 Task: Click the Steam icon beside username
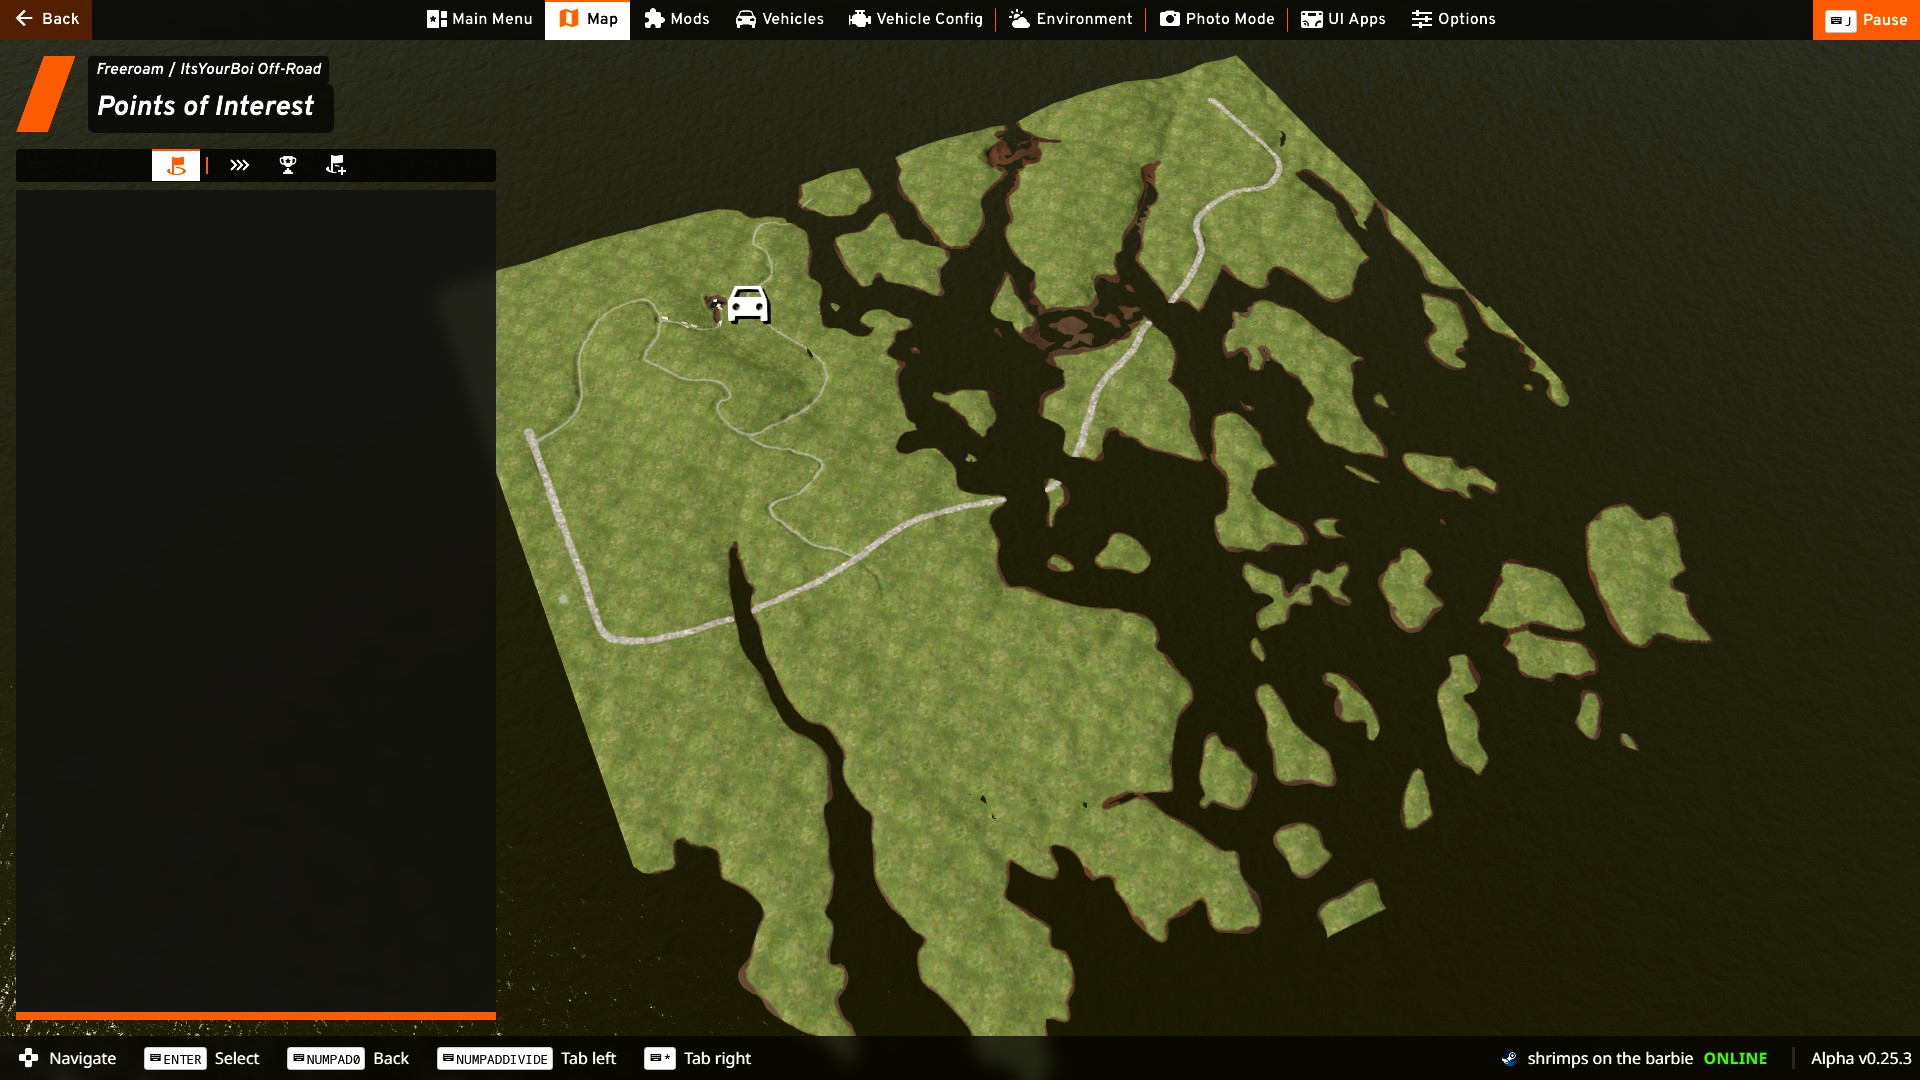[1509, 1059]
